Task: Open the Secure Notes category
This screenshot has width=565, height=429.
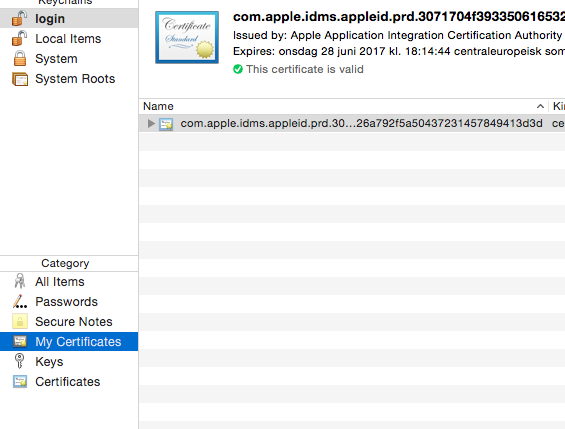Action: coord(69,321)
